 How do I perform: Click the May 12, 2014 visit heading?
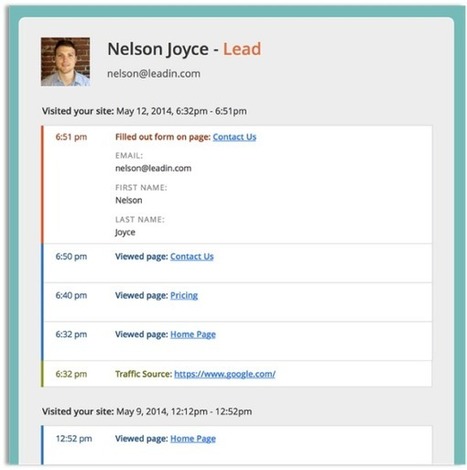tap(144, 111)
